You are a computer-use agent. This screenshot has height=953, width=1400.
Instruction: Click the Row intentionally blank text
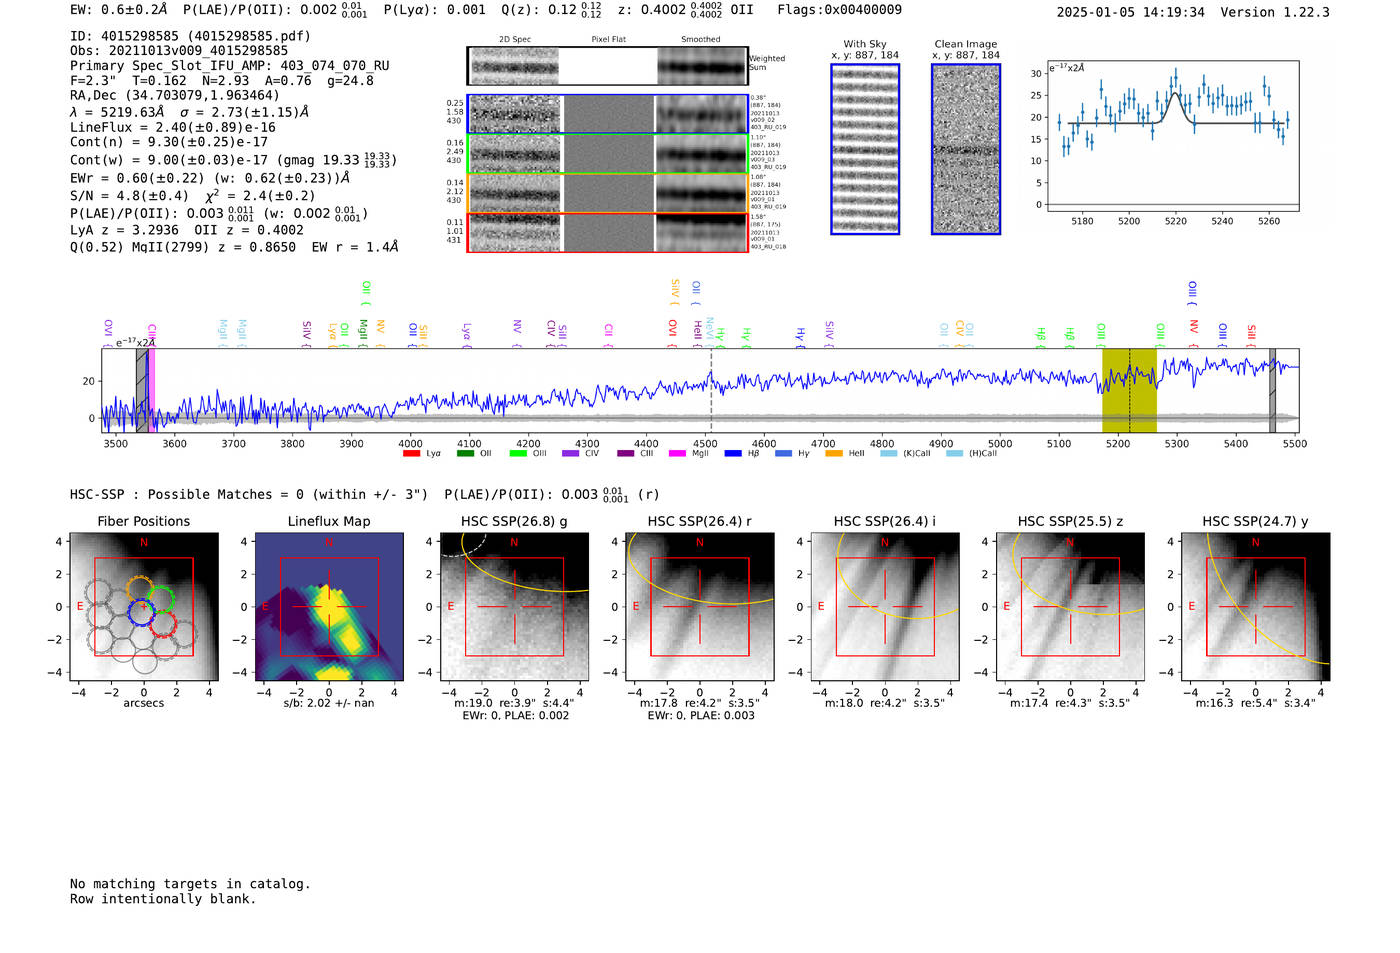(163, 899)
